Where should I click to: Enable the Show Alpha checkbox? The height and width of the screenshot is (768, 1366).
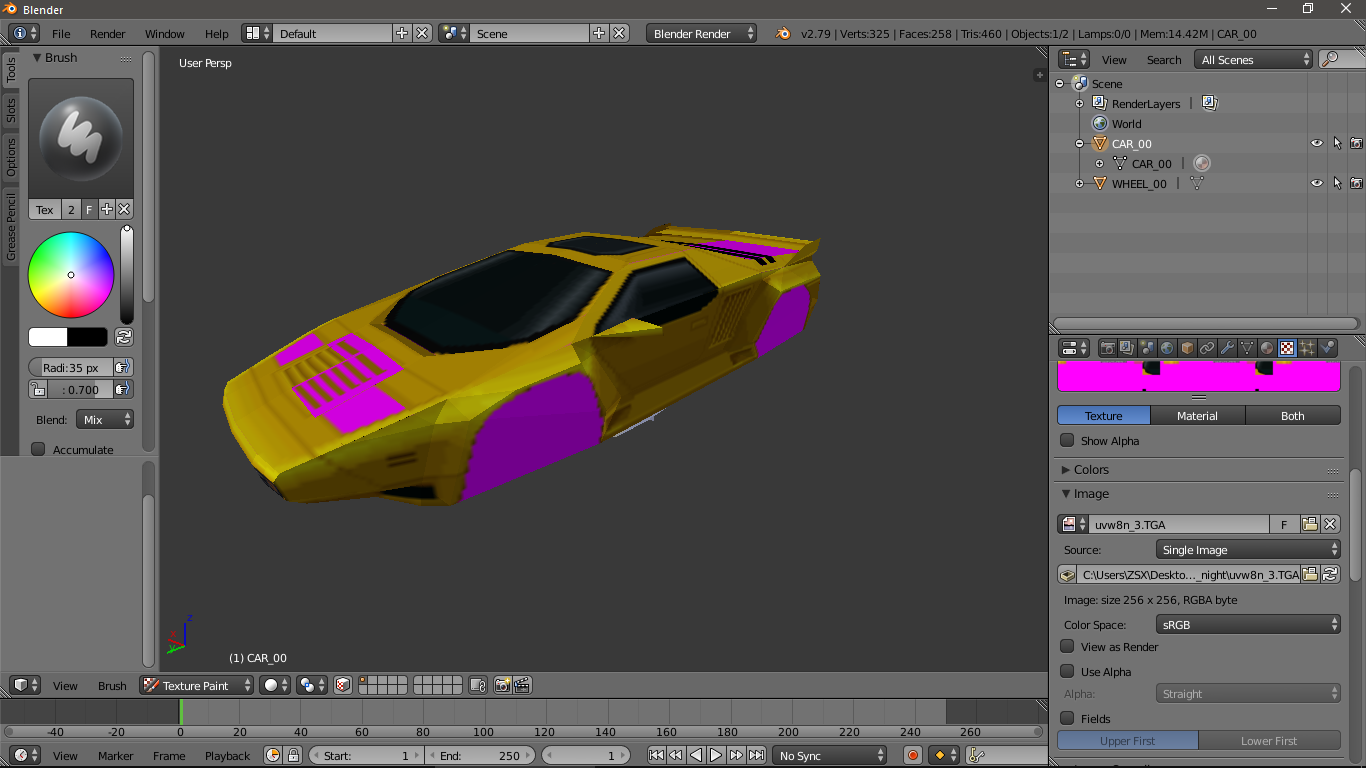click(x=1067, y=440)
